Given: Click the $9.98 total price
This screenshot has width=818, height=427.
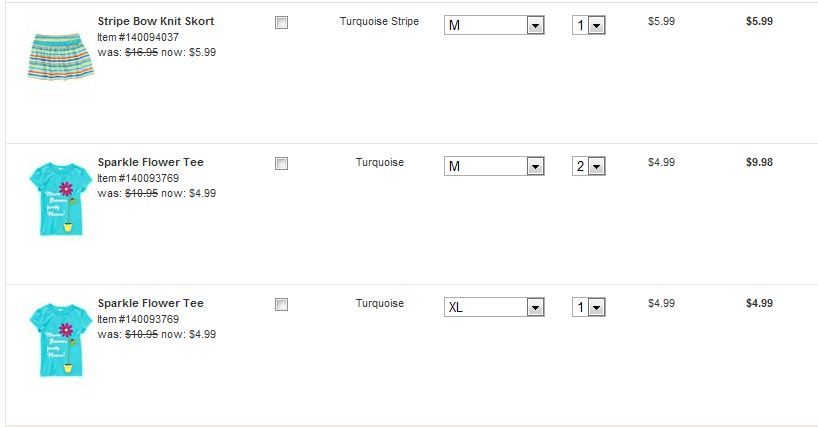Looking at the screenshot, I should [759, 162].
